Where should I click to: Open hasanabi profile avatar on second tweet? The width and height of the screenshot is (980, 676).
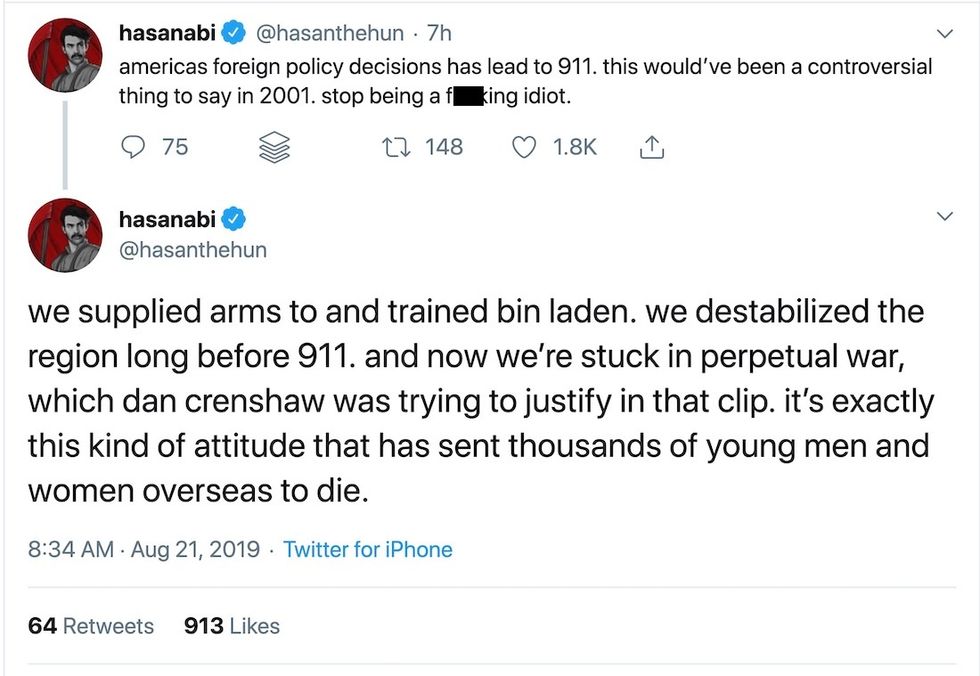point(64,236)
